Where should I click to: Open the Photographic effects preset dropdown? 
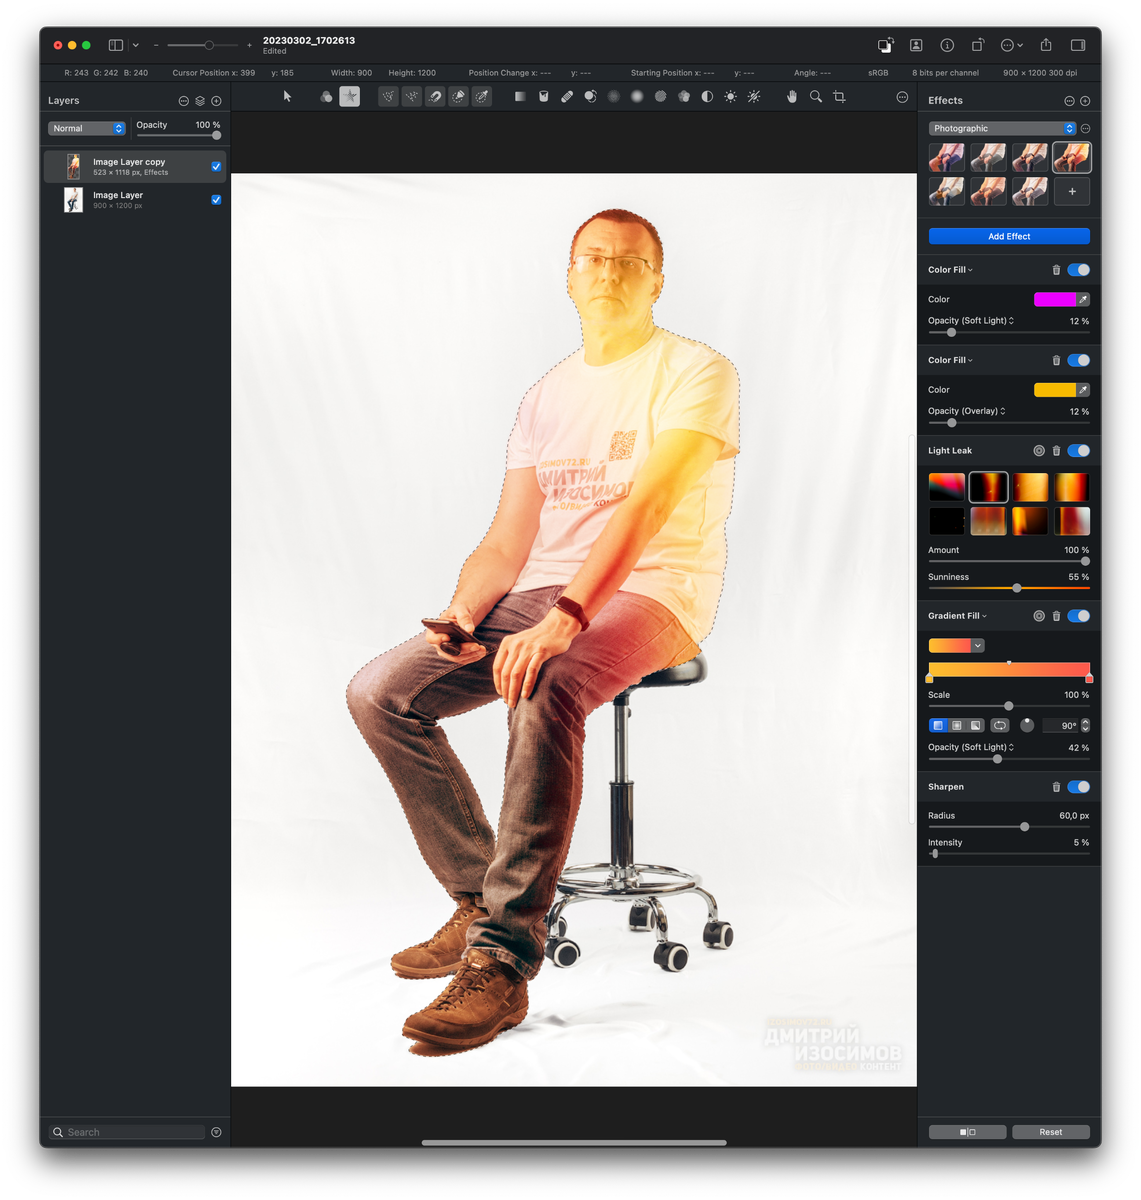coord(1003,128)
